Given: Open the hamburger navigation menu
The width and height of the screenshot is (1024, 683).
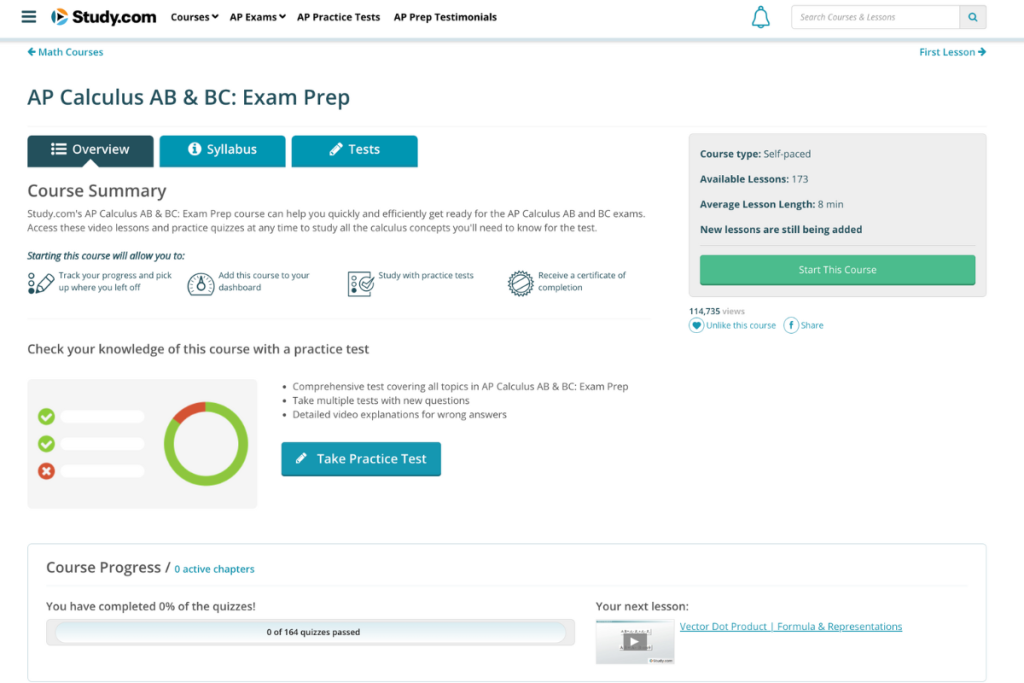Looking at the screenshot, I should click(x=28, y=17).
